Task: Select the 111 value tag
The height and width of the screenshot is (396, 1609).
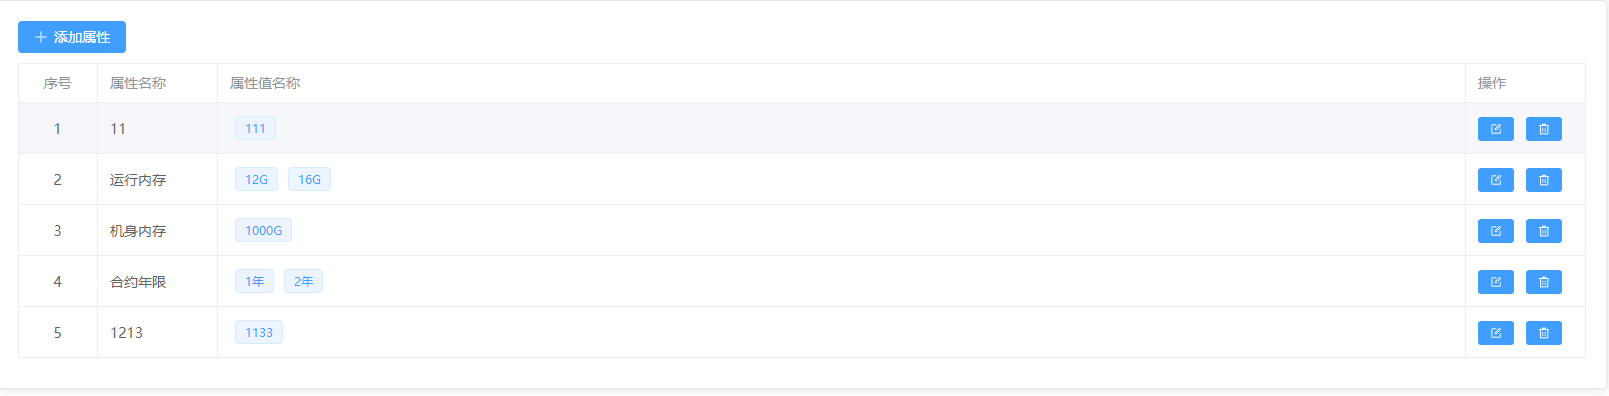Action: tap(255, 128)
